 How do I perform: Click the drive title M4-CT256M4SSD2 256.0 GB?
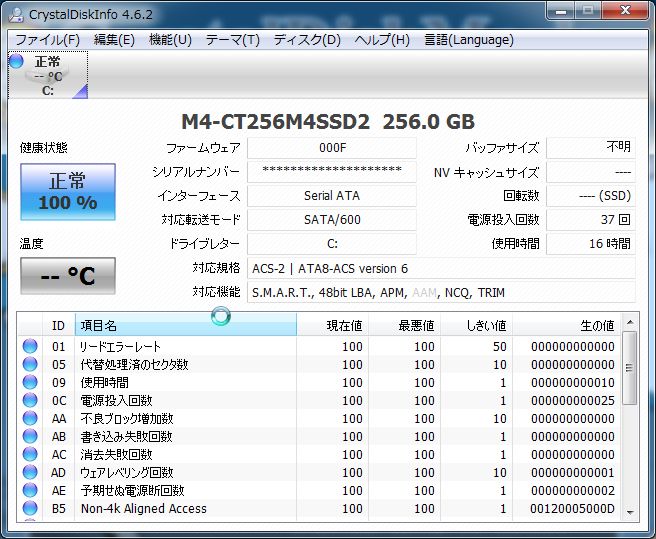point(328,122)
